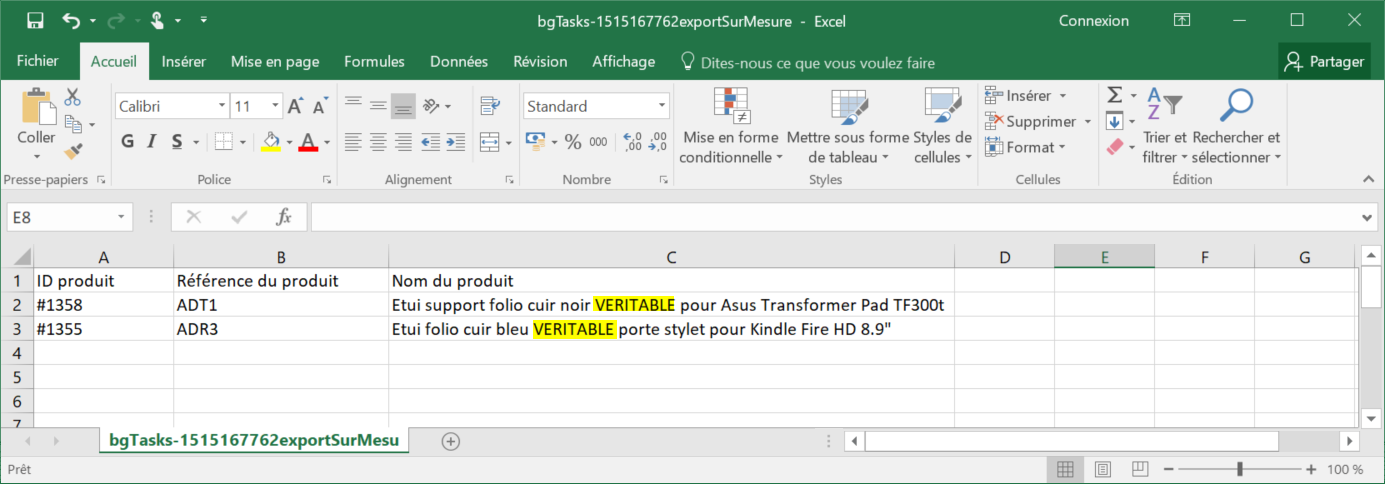
Task: Click the accounting currency format icon
Action: click(535, 141)
